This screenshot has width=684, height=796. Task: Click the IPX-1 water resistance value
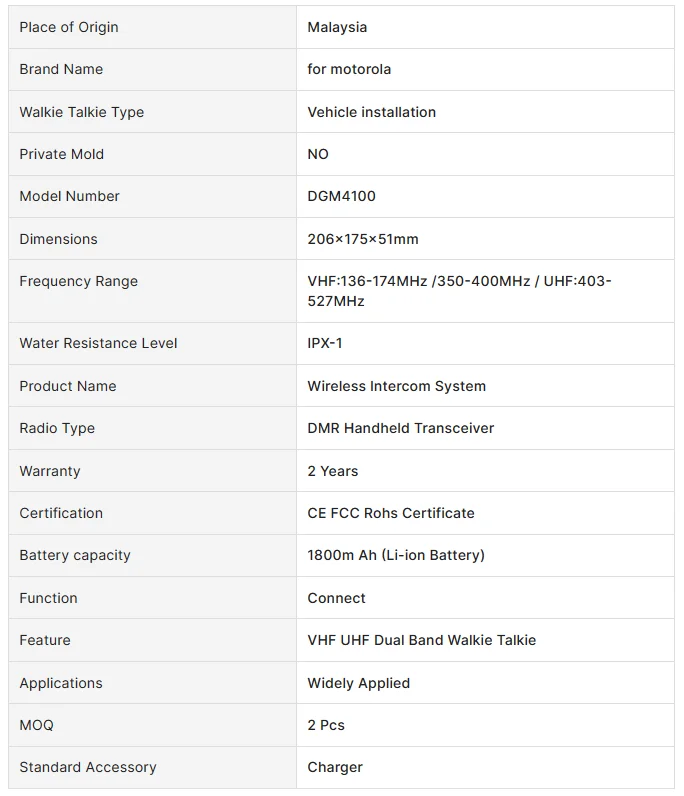click(x=325, y=343)
